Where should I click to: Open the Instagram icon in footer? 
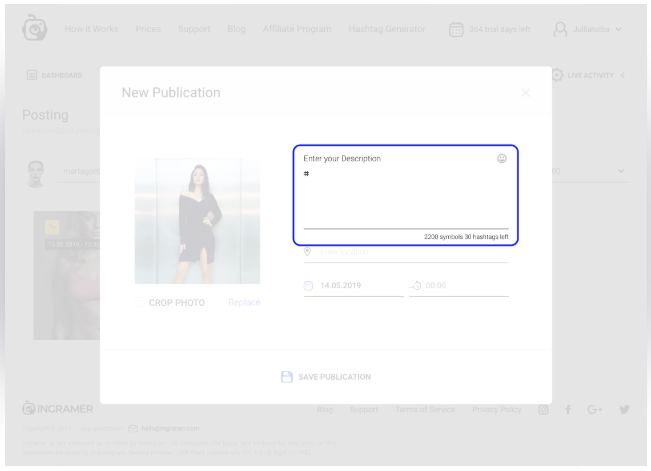pos(543,410)
